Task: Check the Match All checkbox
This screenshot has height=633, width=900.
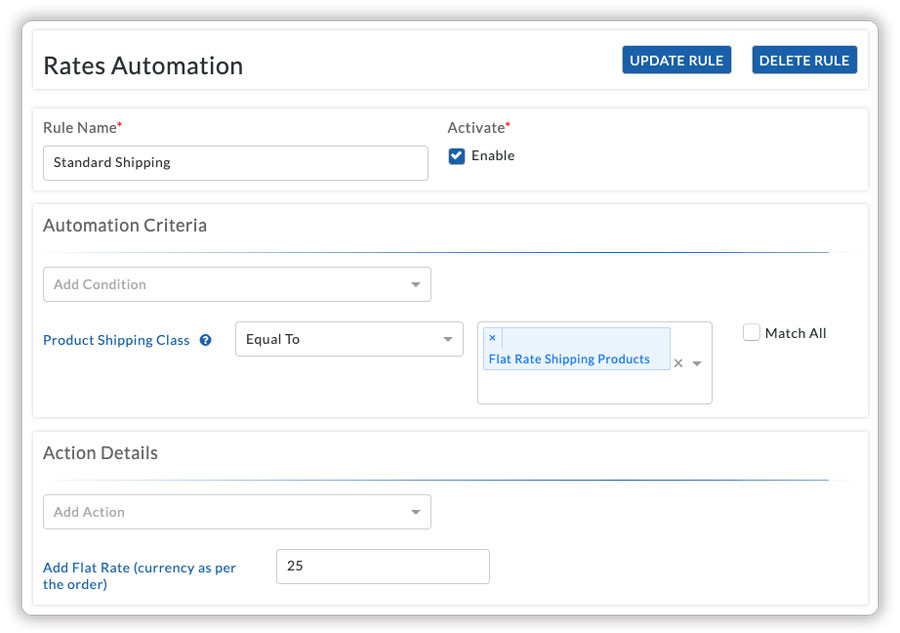Action: [751, 332]
